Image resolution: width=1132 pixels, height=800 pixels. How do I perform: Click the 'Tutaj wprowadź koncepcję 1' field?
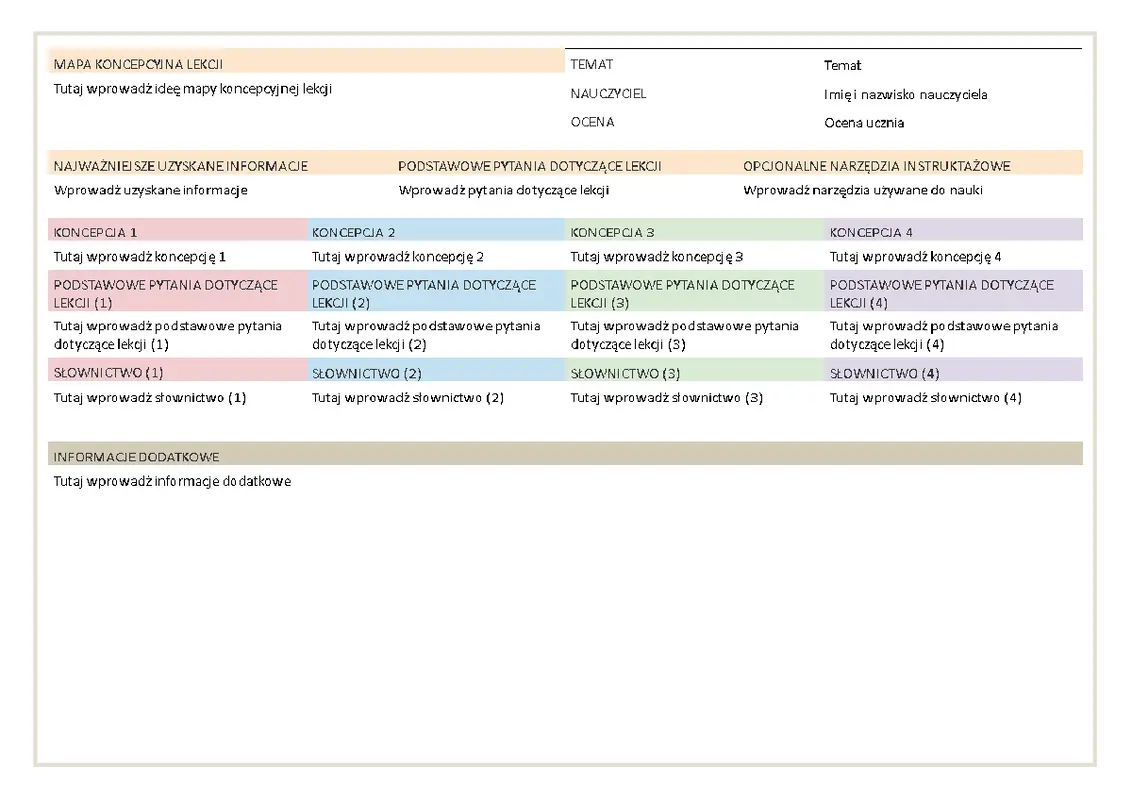140,257
